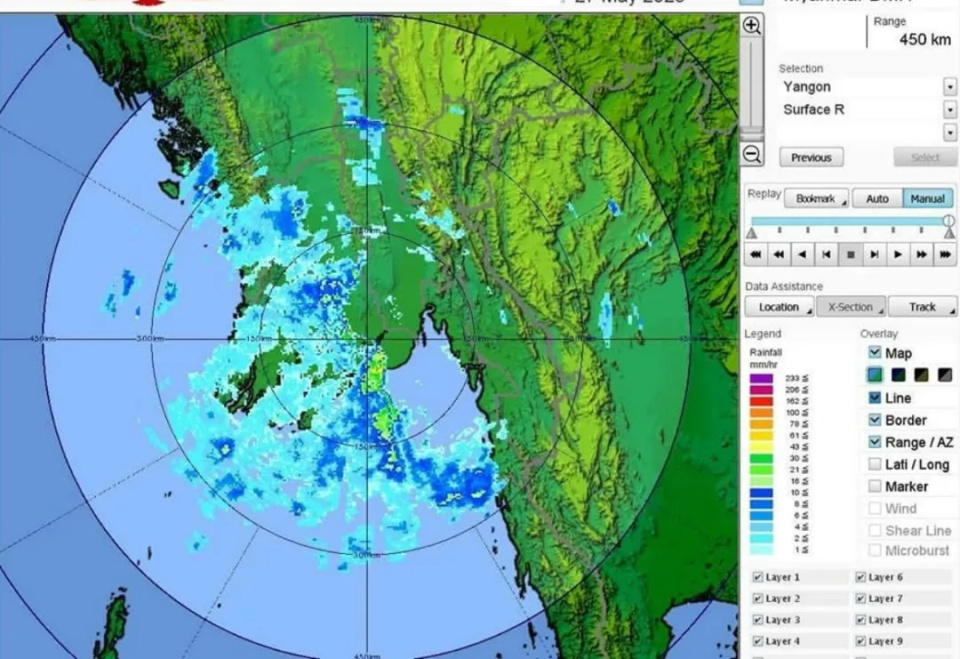Turn off Range / AZ overlay

(875, 442)
